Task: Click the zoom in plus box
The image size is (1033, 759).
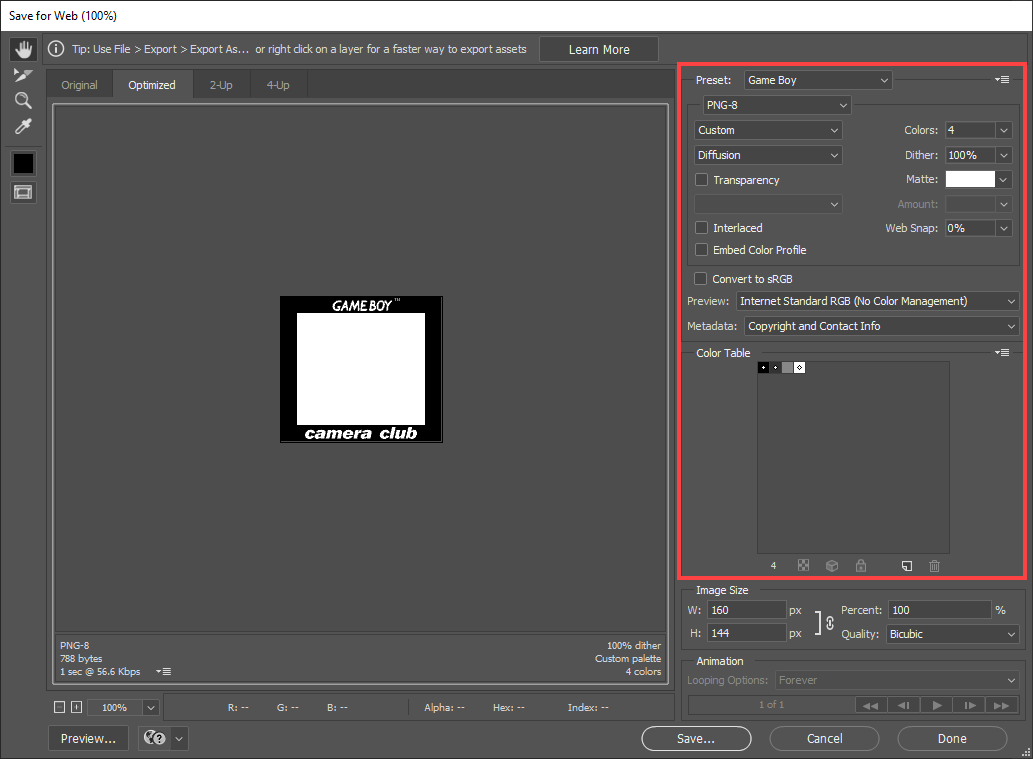Action: pyautogui.click(x=76, y=707)
